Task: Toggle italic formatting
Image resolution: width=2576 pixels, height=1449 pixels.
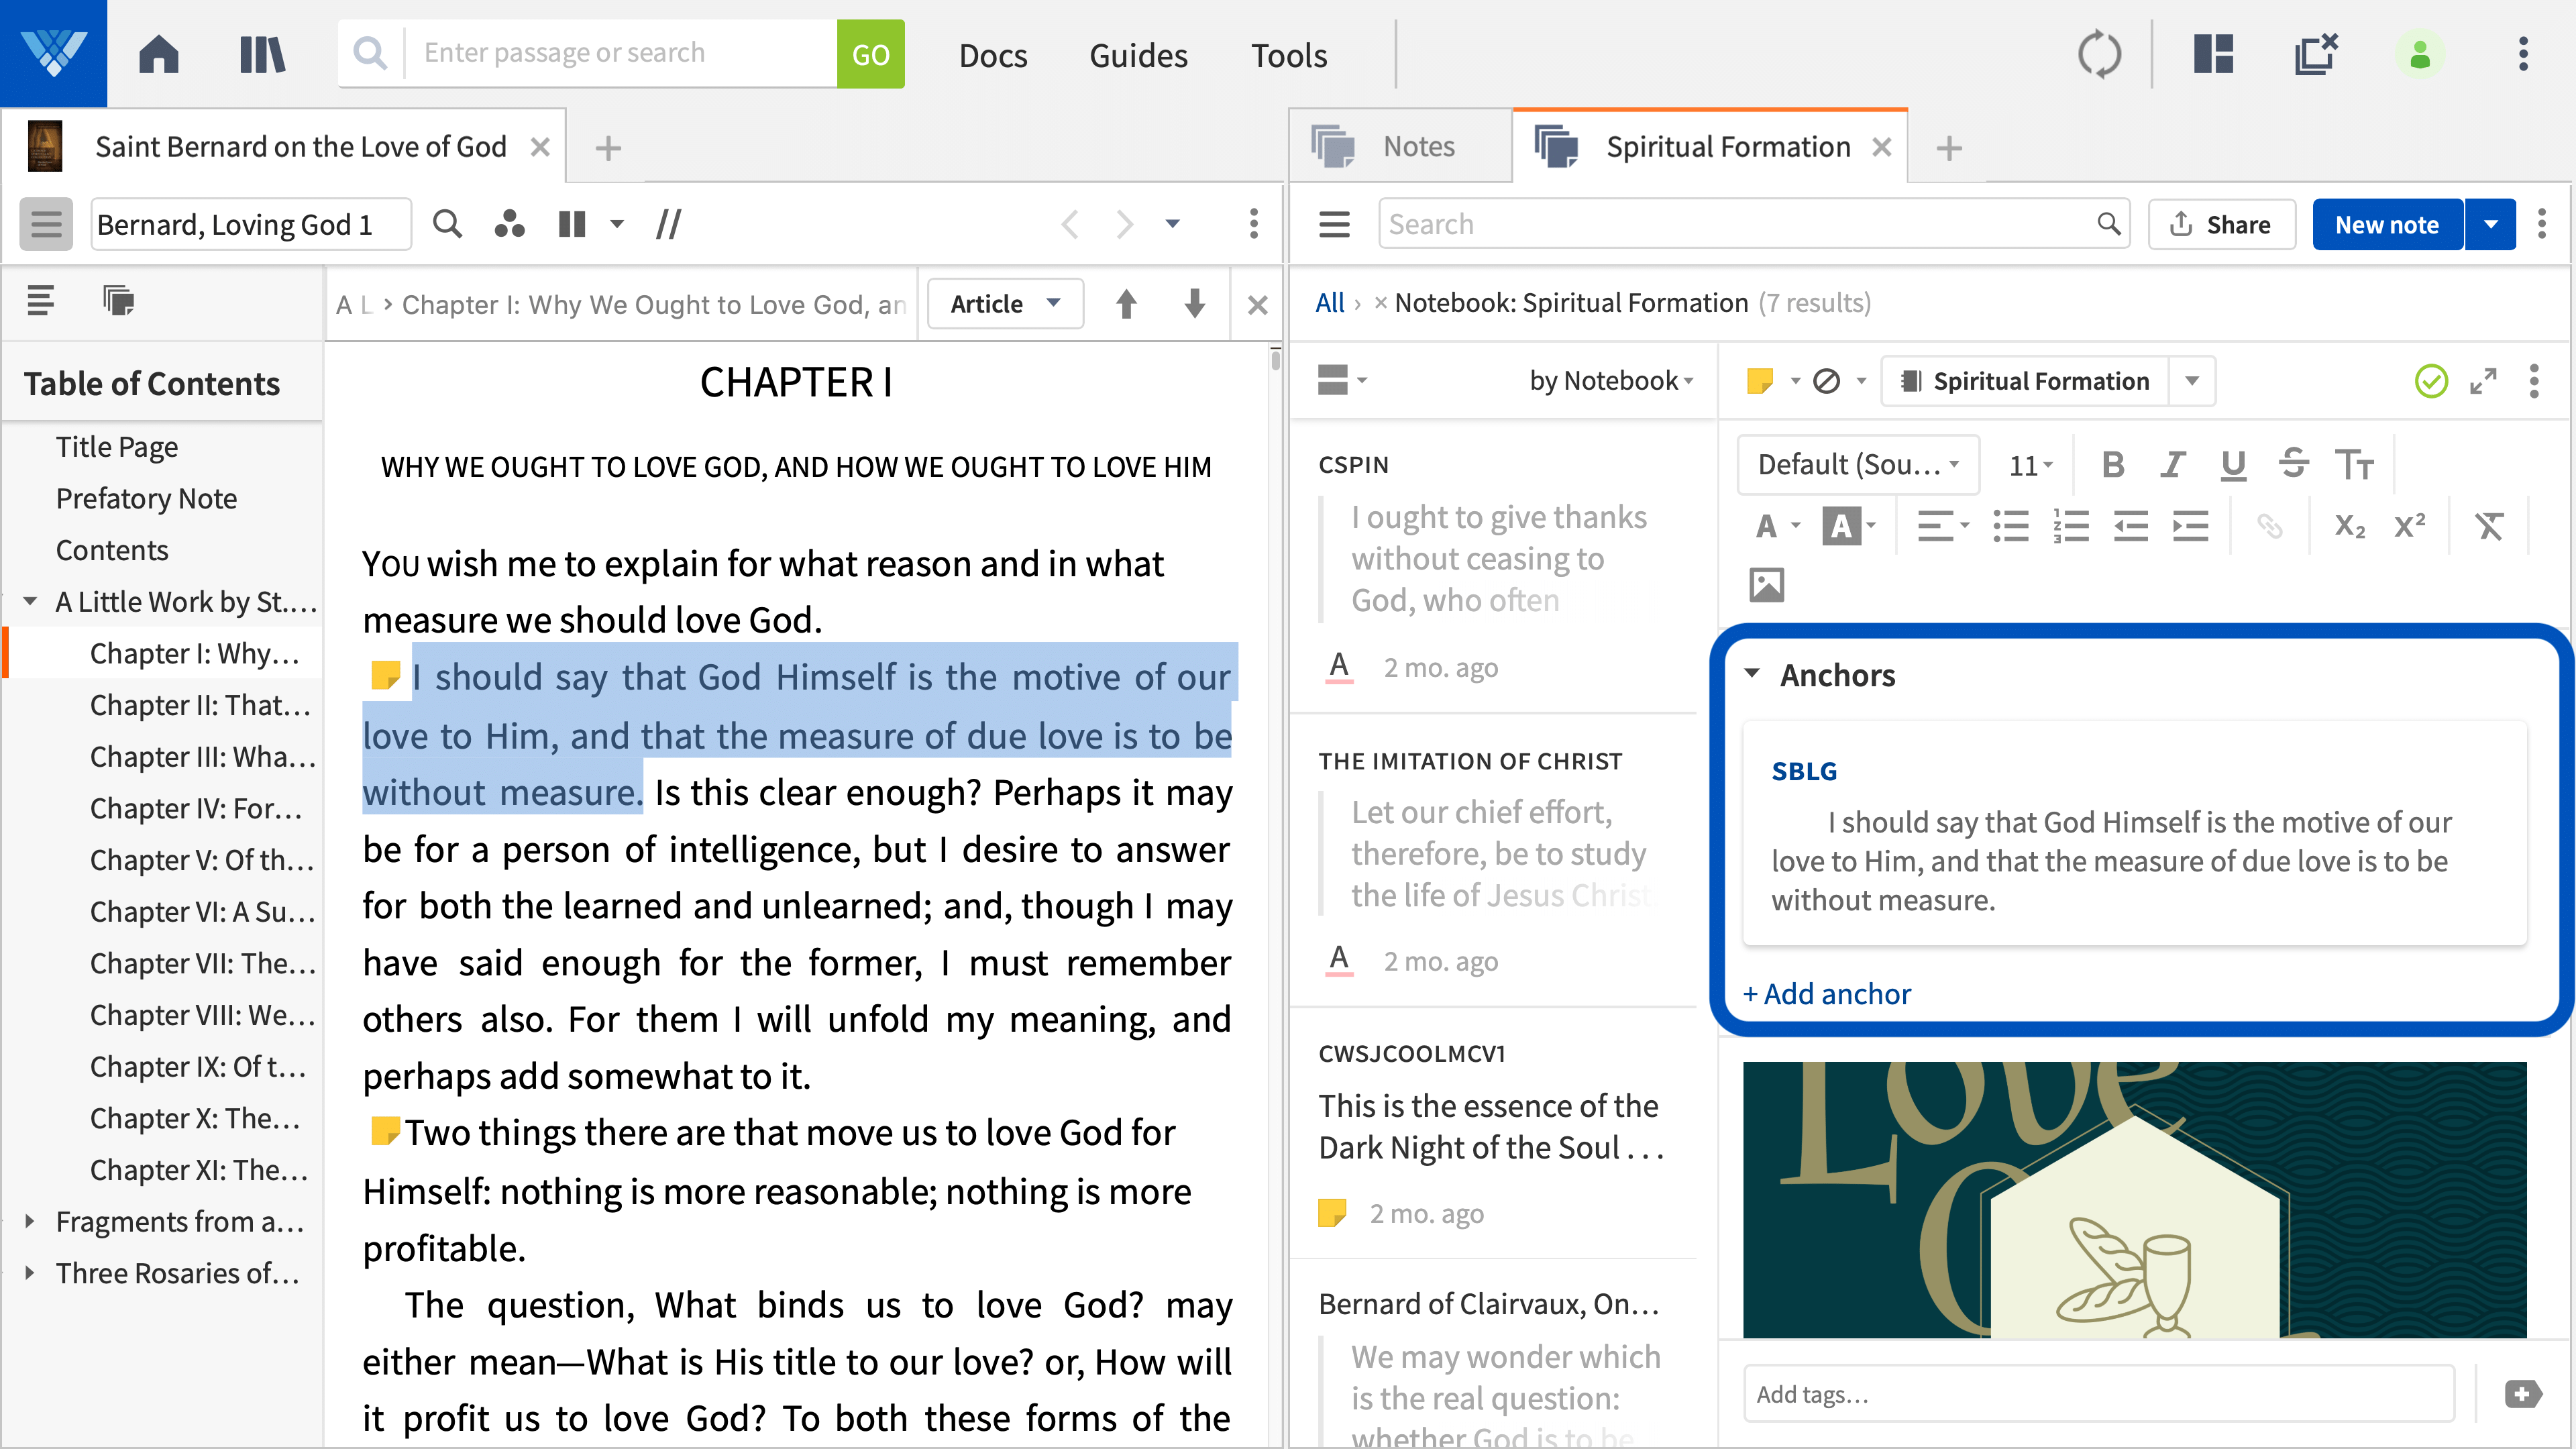Action: click(x=2172, y=465)
